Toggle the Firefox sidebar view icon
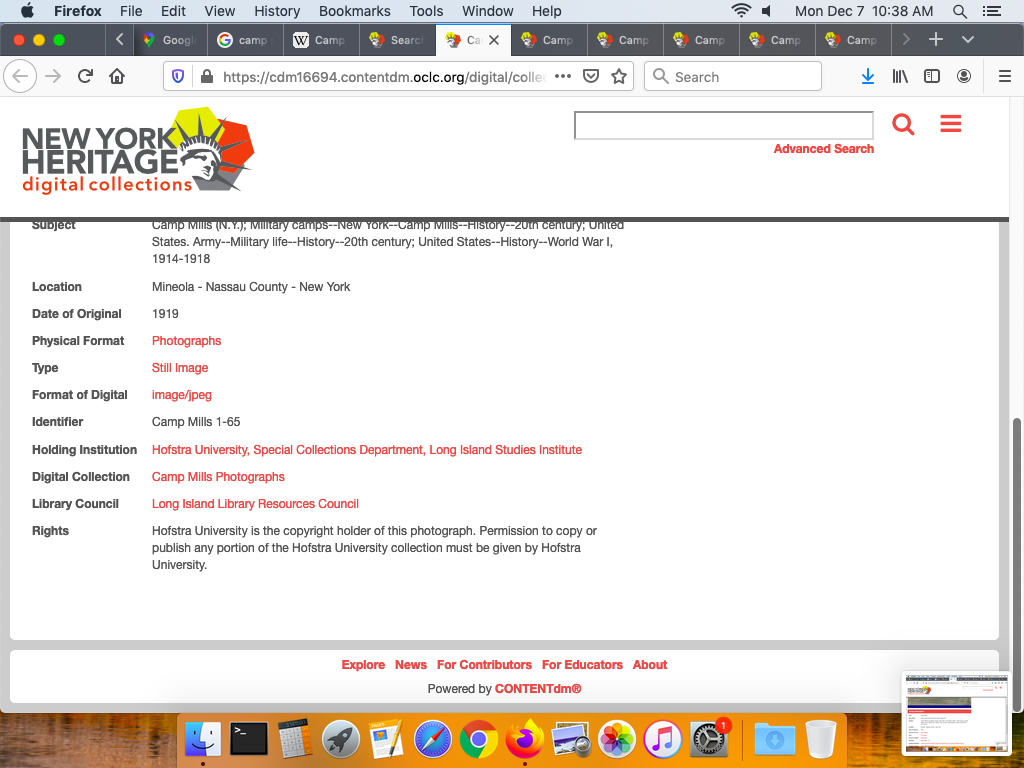Image resolution: width=1024 pixels, height=768 pixels. pyautogui.click(x=932, y=77)
